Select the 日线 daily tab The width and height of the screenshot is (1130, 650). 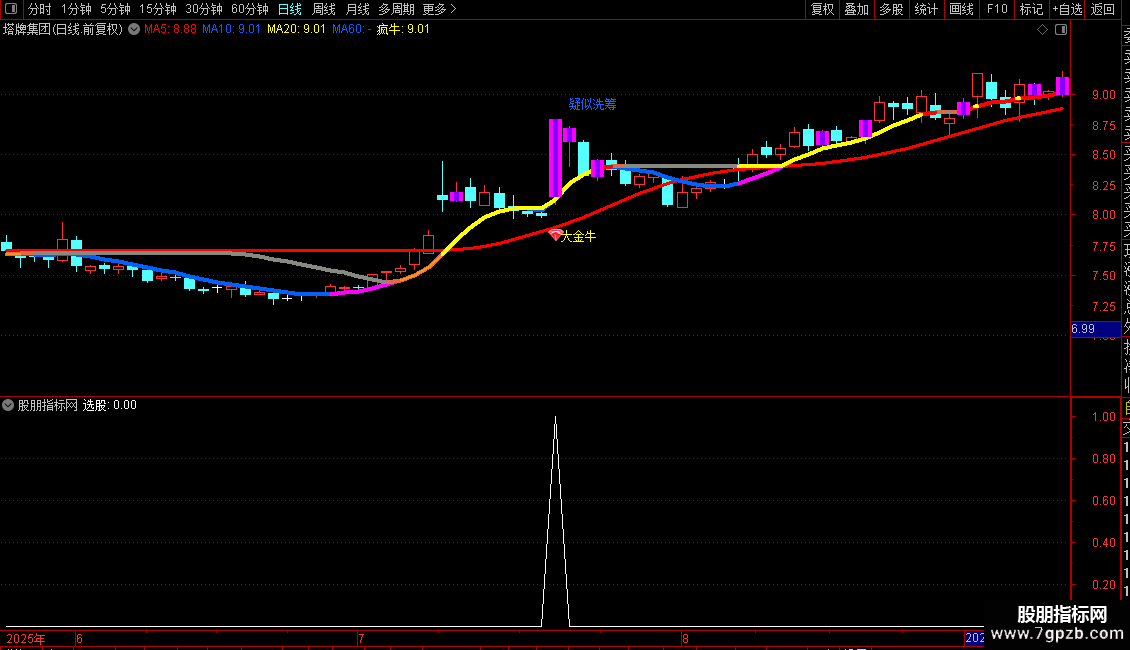[x=290, y=9]
